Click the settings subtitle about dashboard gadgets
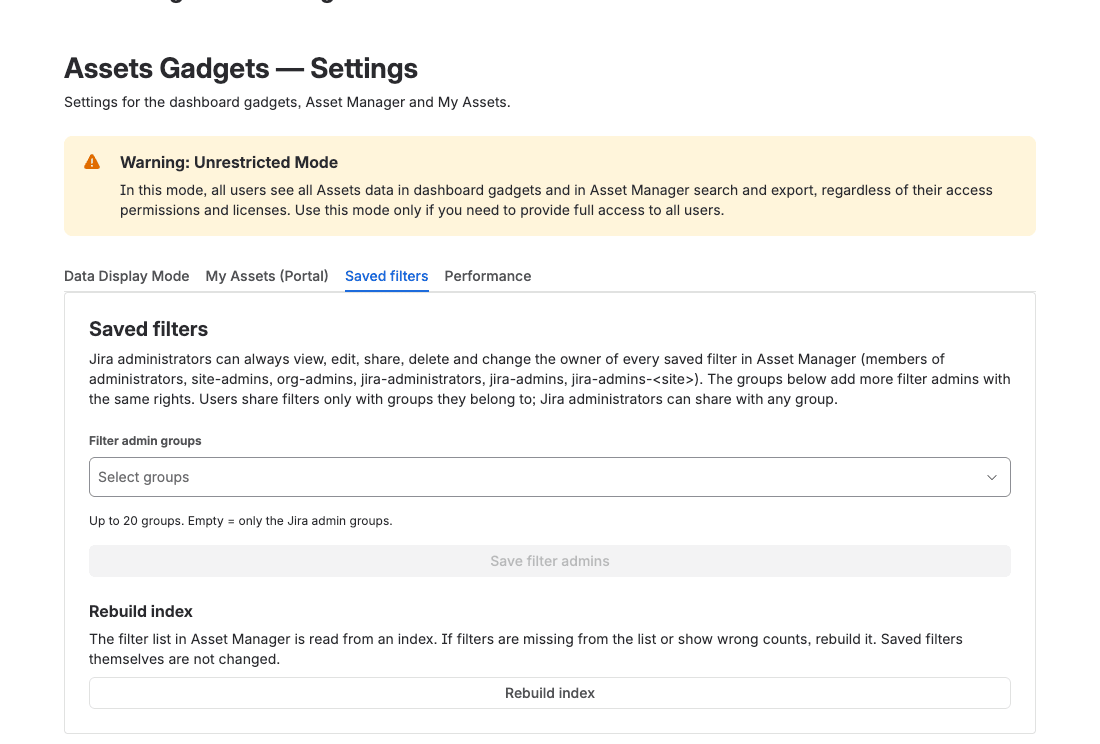The image size is (1100, 744). (287, 102)
